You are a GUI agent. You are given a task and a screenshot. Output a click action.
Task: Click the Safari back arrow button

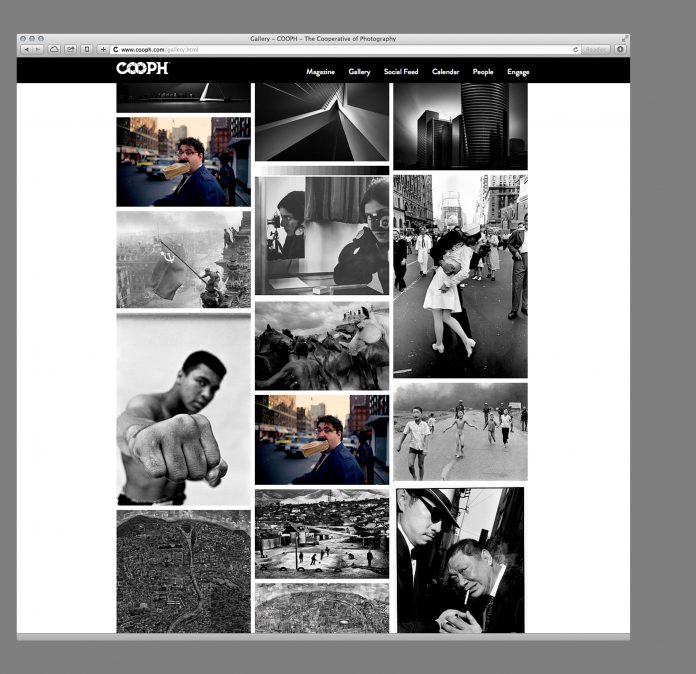click(26, 49)
